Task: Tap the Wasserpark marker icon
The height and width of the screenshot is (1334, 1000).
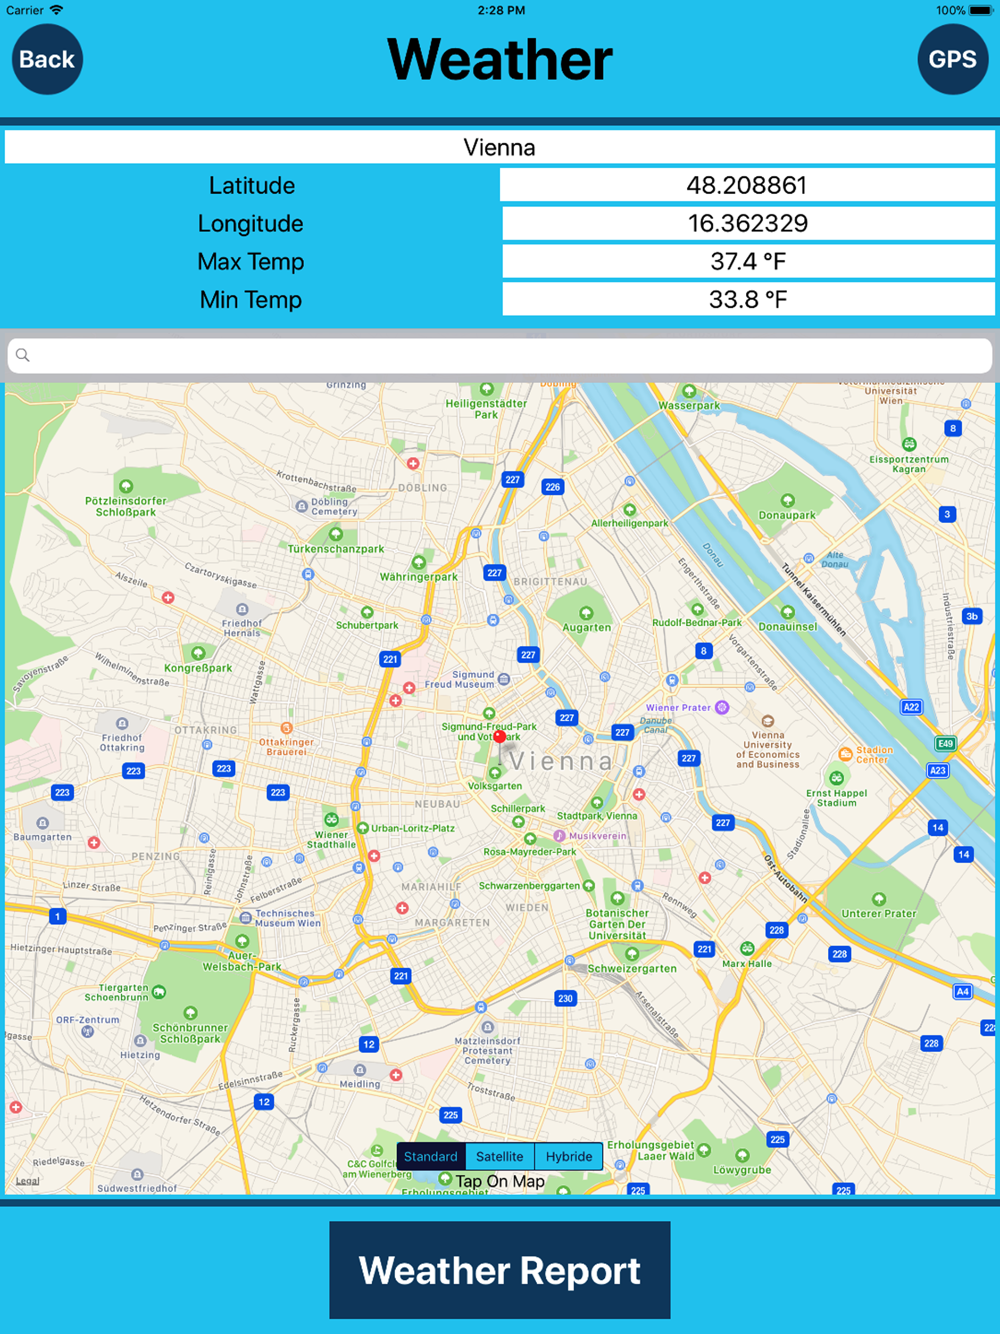Action: pos(689,391)
